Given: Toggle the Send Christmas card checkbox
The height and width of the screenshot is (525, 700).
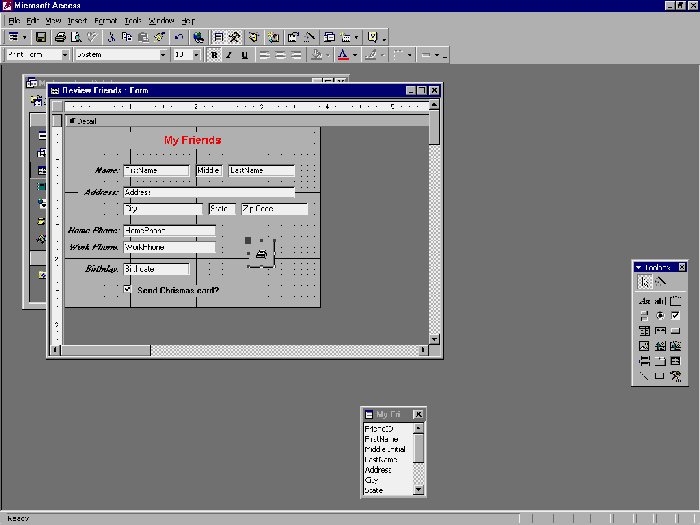Looking at the screenshot, I should pos(127,290).
